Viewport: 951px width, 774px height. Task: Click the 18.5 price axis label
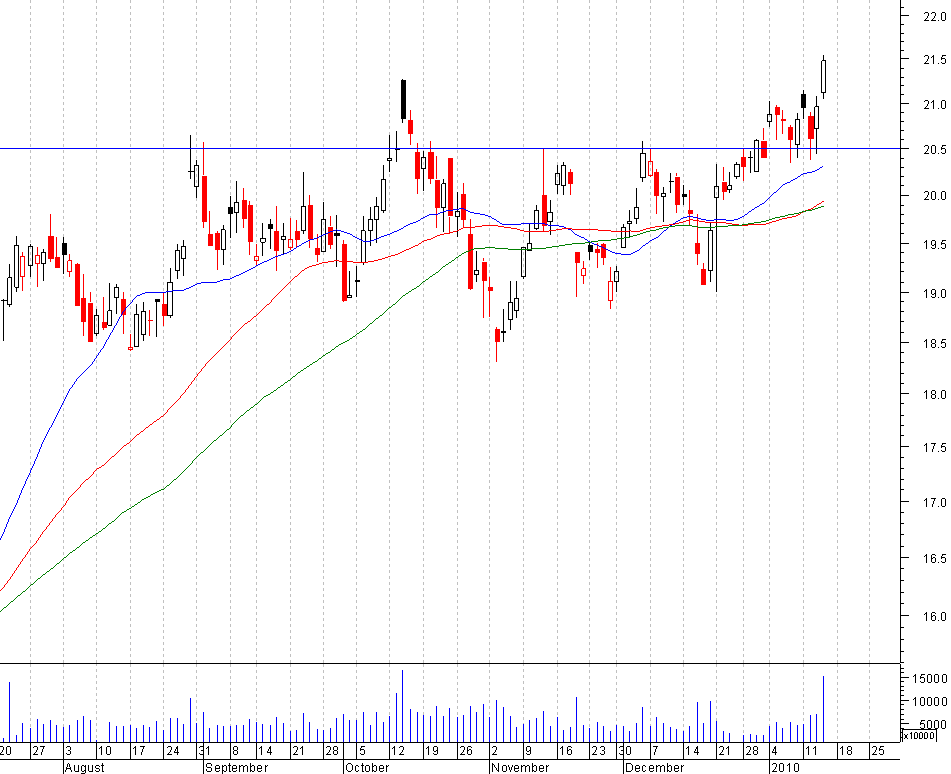(x=935, y=343)
